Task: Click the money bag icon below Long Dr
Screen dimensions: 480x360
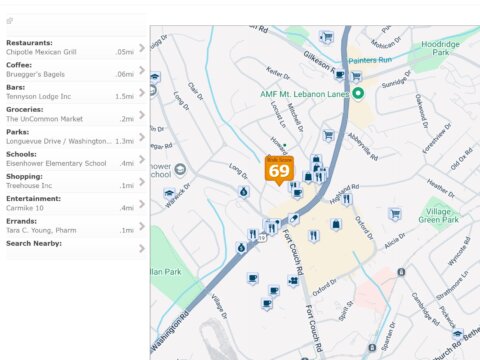Action: pos(244,192)
